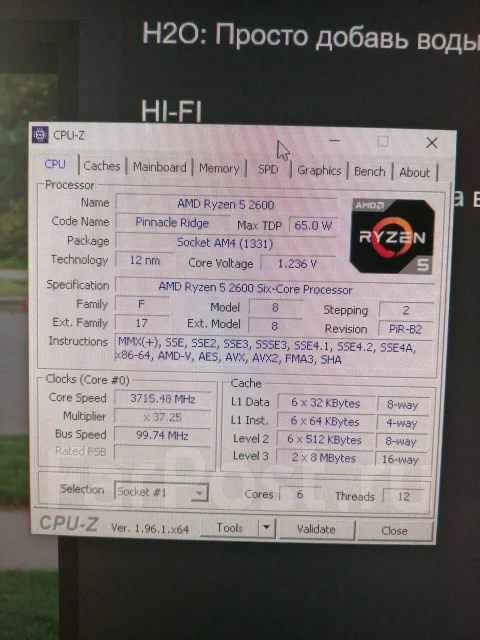Click the Core Speed value 3715.48 MHz

click(163, 399)
